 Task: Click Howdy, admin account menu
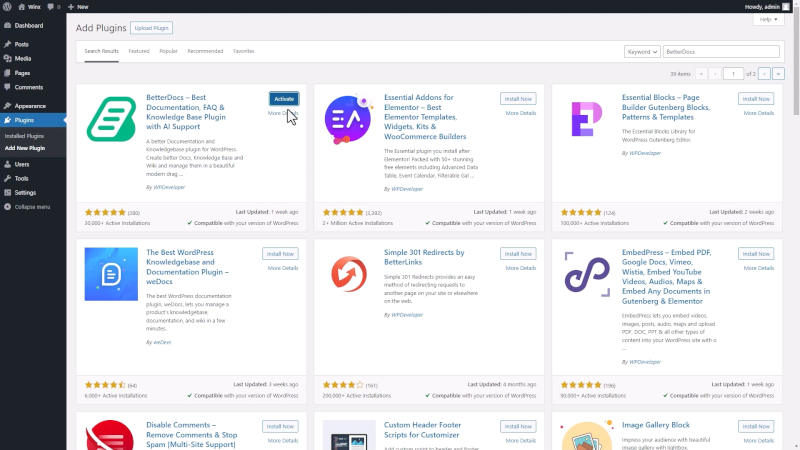pyautogui.click(x=767, y=7)
